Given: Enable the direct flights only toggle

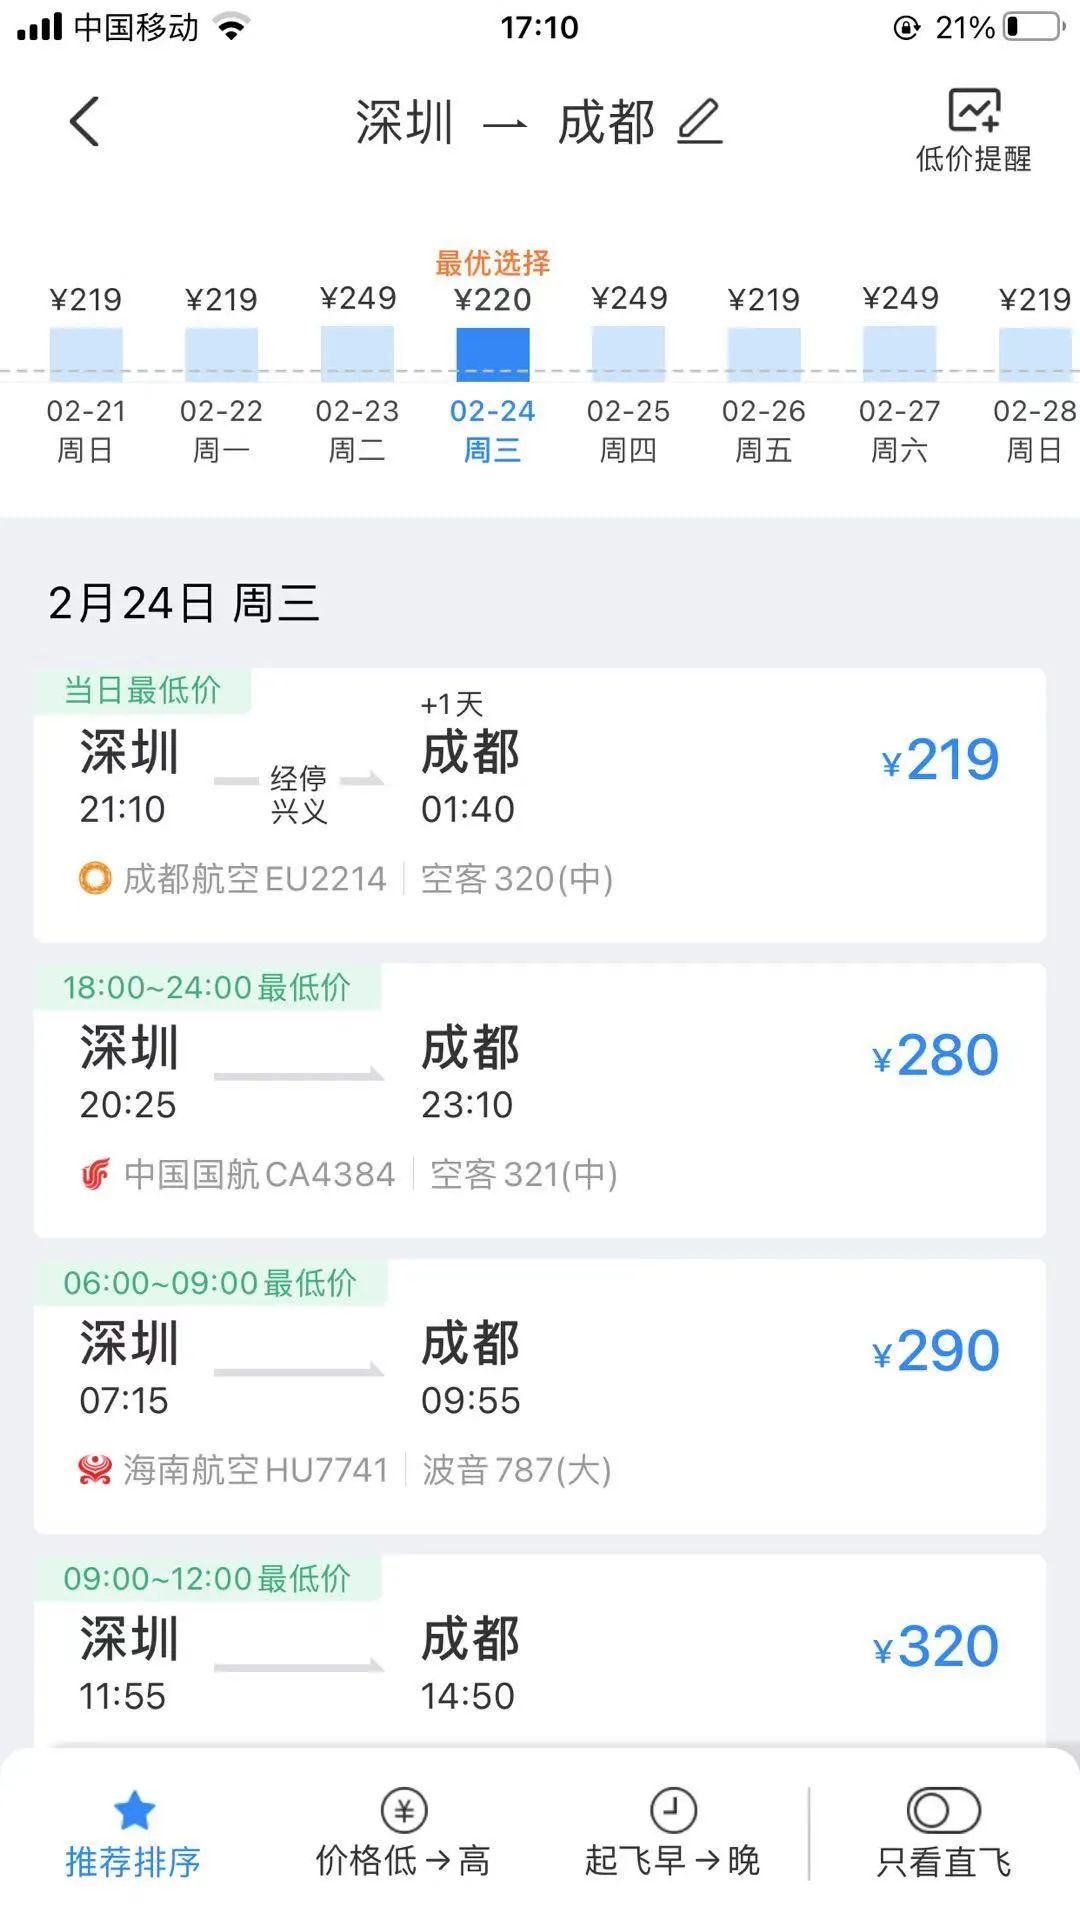Looking at the screenshot, I should pyautogui.click(x=943, y=1810).
